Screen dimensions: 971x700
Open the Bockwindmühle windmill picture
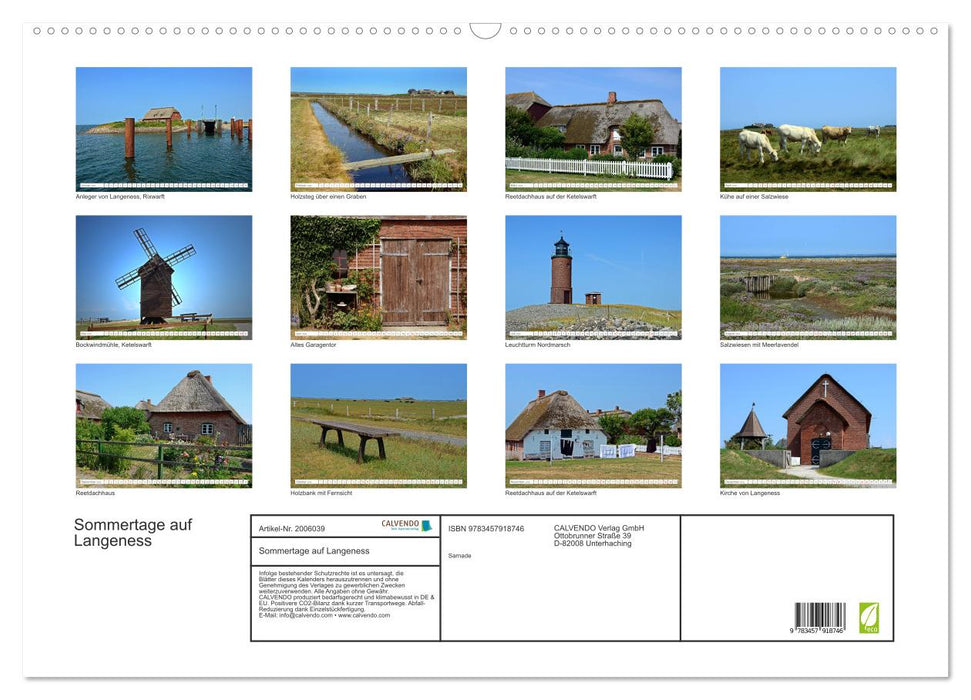pos(164,277)
